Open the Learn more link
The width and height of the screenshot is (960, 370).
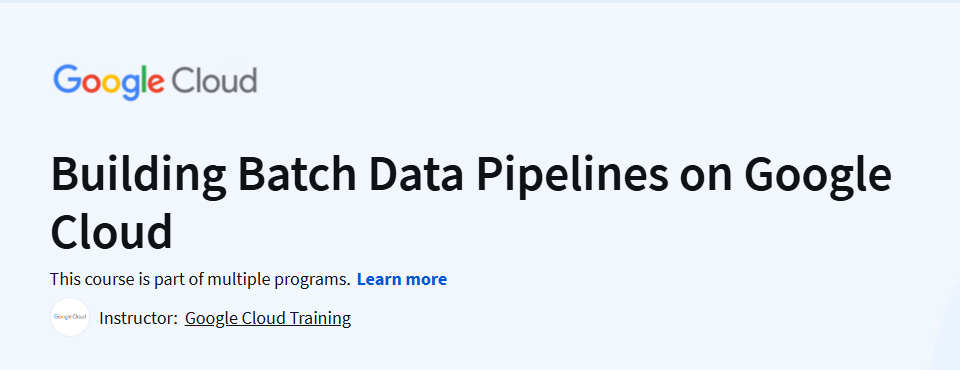402,279
